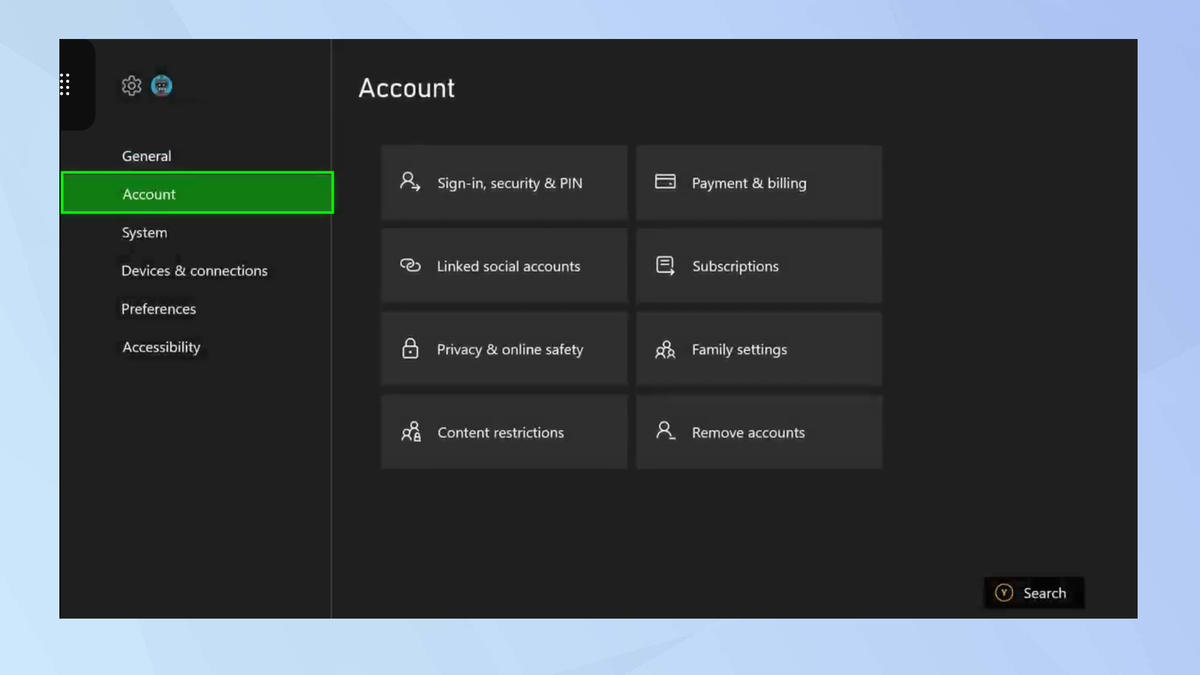Click the Y button search prompt icon

pyautogui.click(x=1004, y=592)
